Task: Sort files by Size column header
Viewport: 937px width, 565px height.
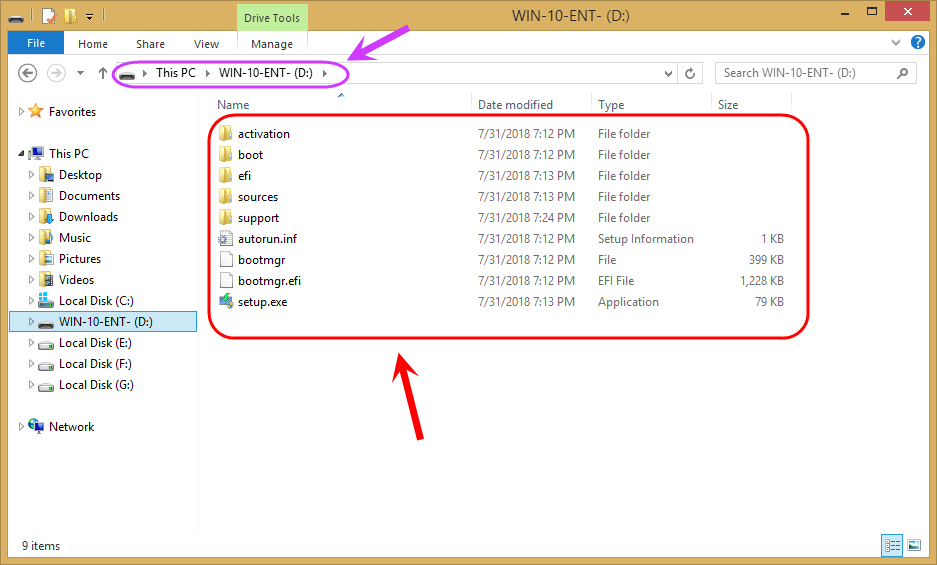Action: coord(728,105)
